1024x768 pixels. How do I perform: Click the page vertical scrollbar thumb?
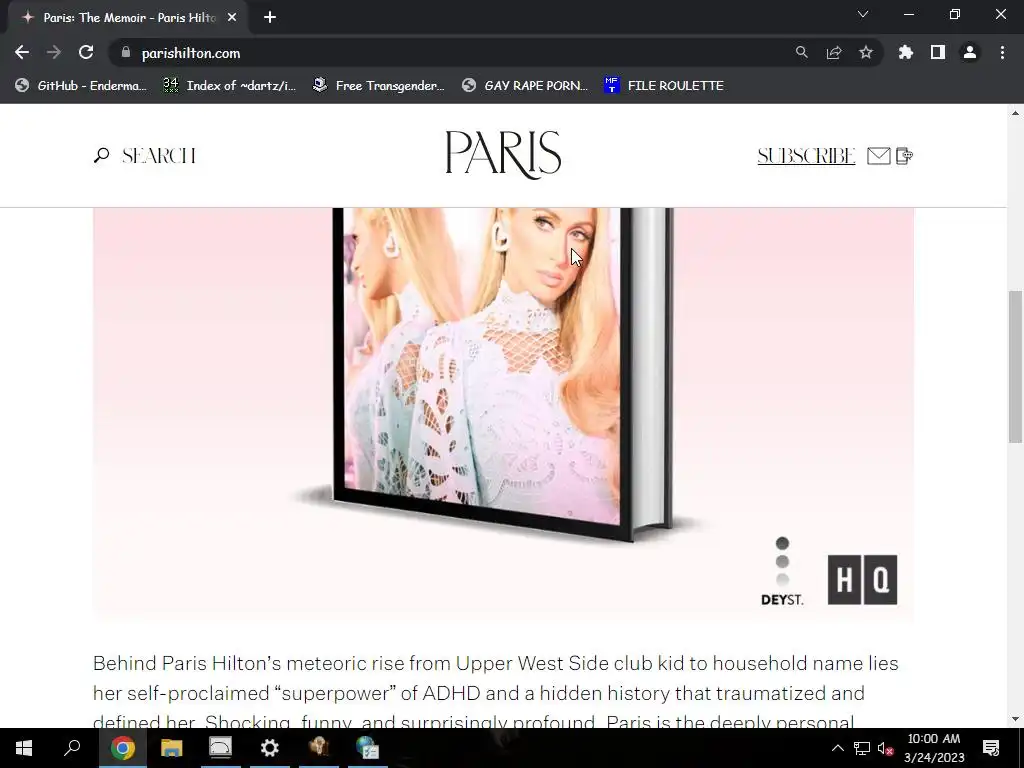pos(1016,366)
